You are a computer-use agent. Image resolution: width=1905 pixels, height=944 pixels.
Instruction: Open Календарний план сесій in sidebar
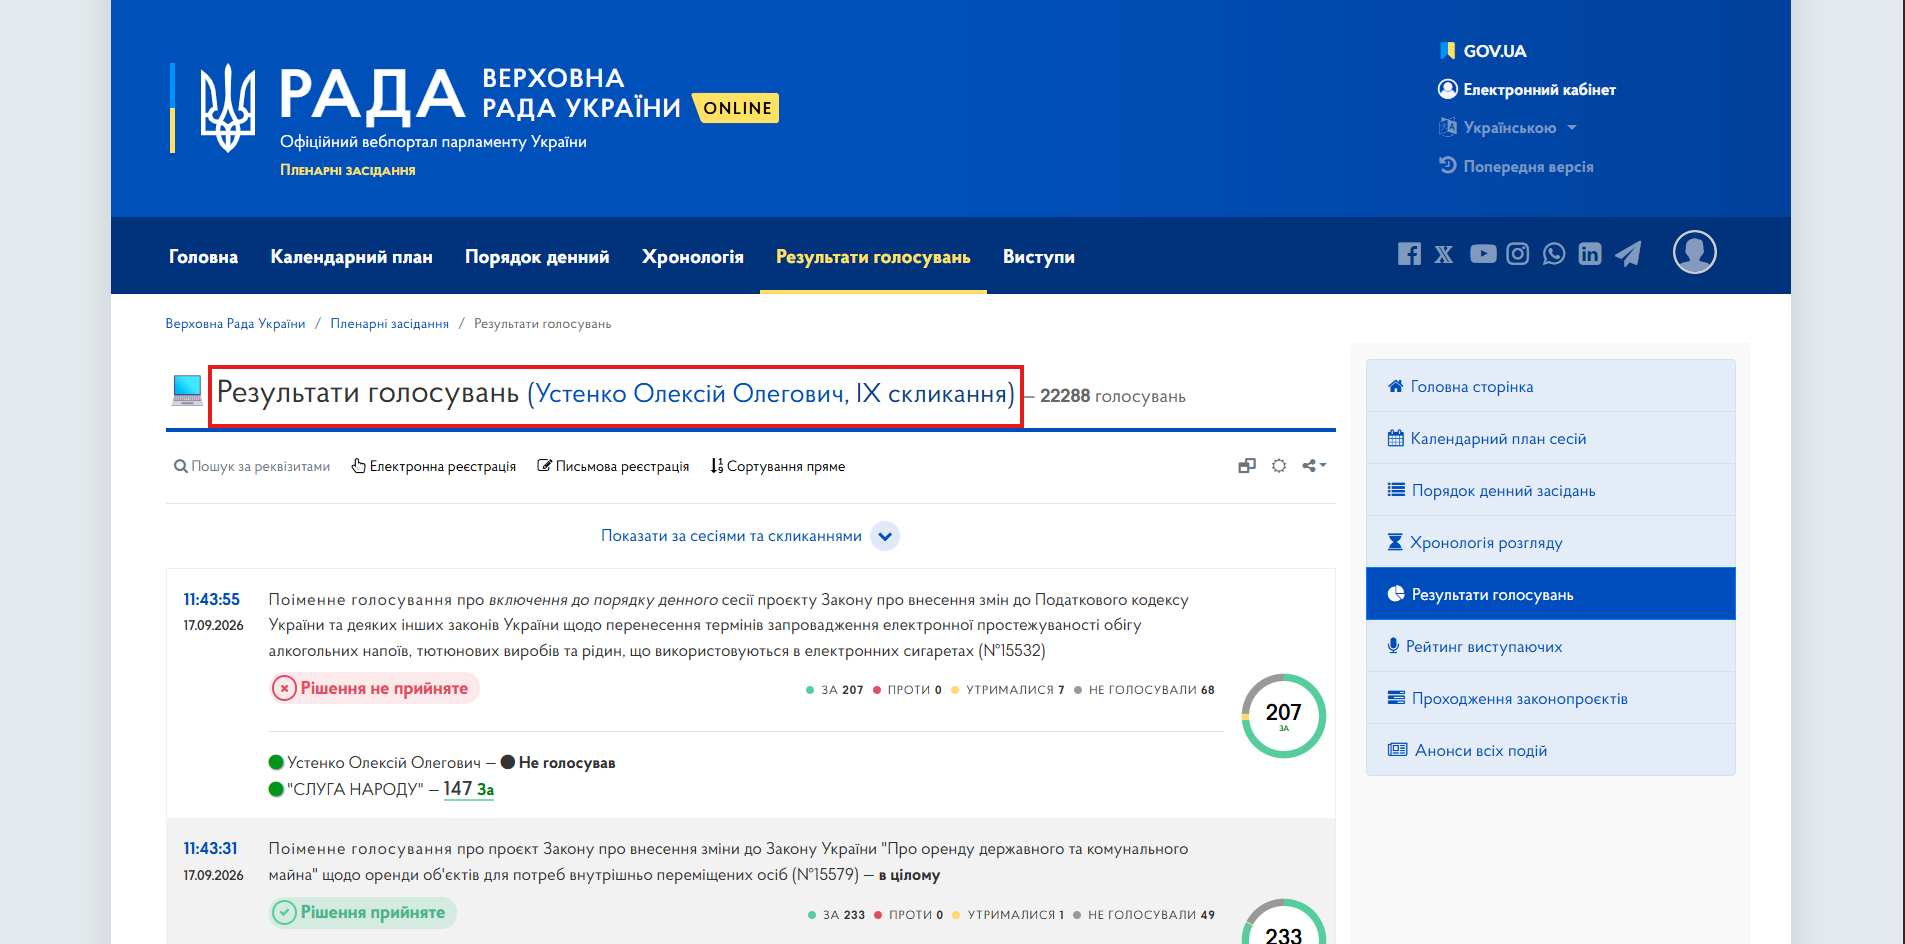(1551, 438)
